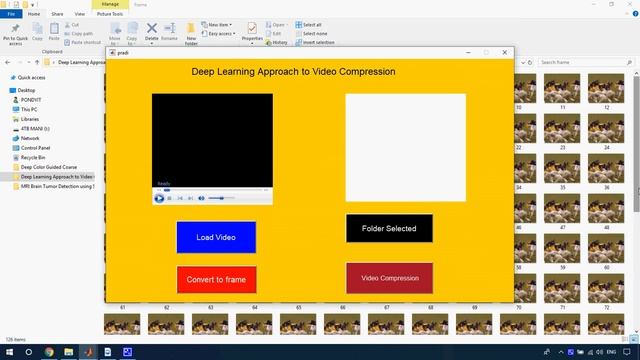Mute the media player speaker icon
640x360 pixels.
pos(201,198)
